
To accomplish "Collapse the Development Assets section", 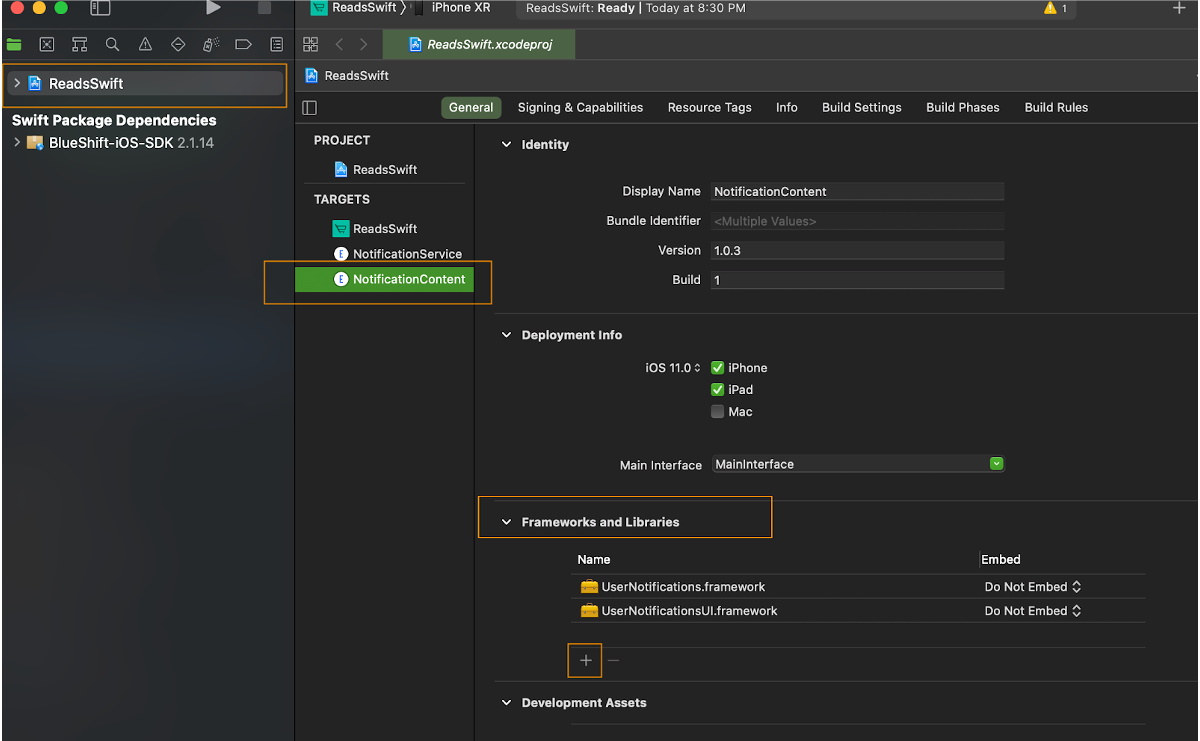I will [x=506, y=703].
